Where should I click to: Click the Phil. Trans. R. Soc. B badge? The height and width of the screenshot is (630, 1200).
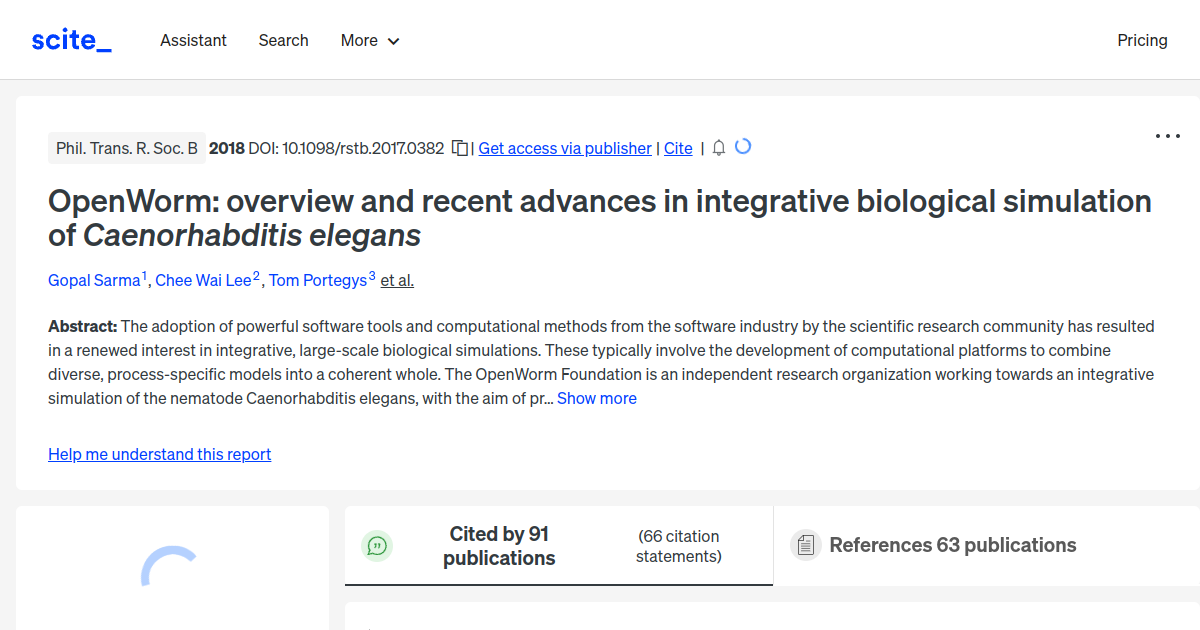[x=127, y=147]
